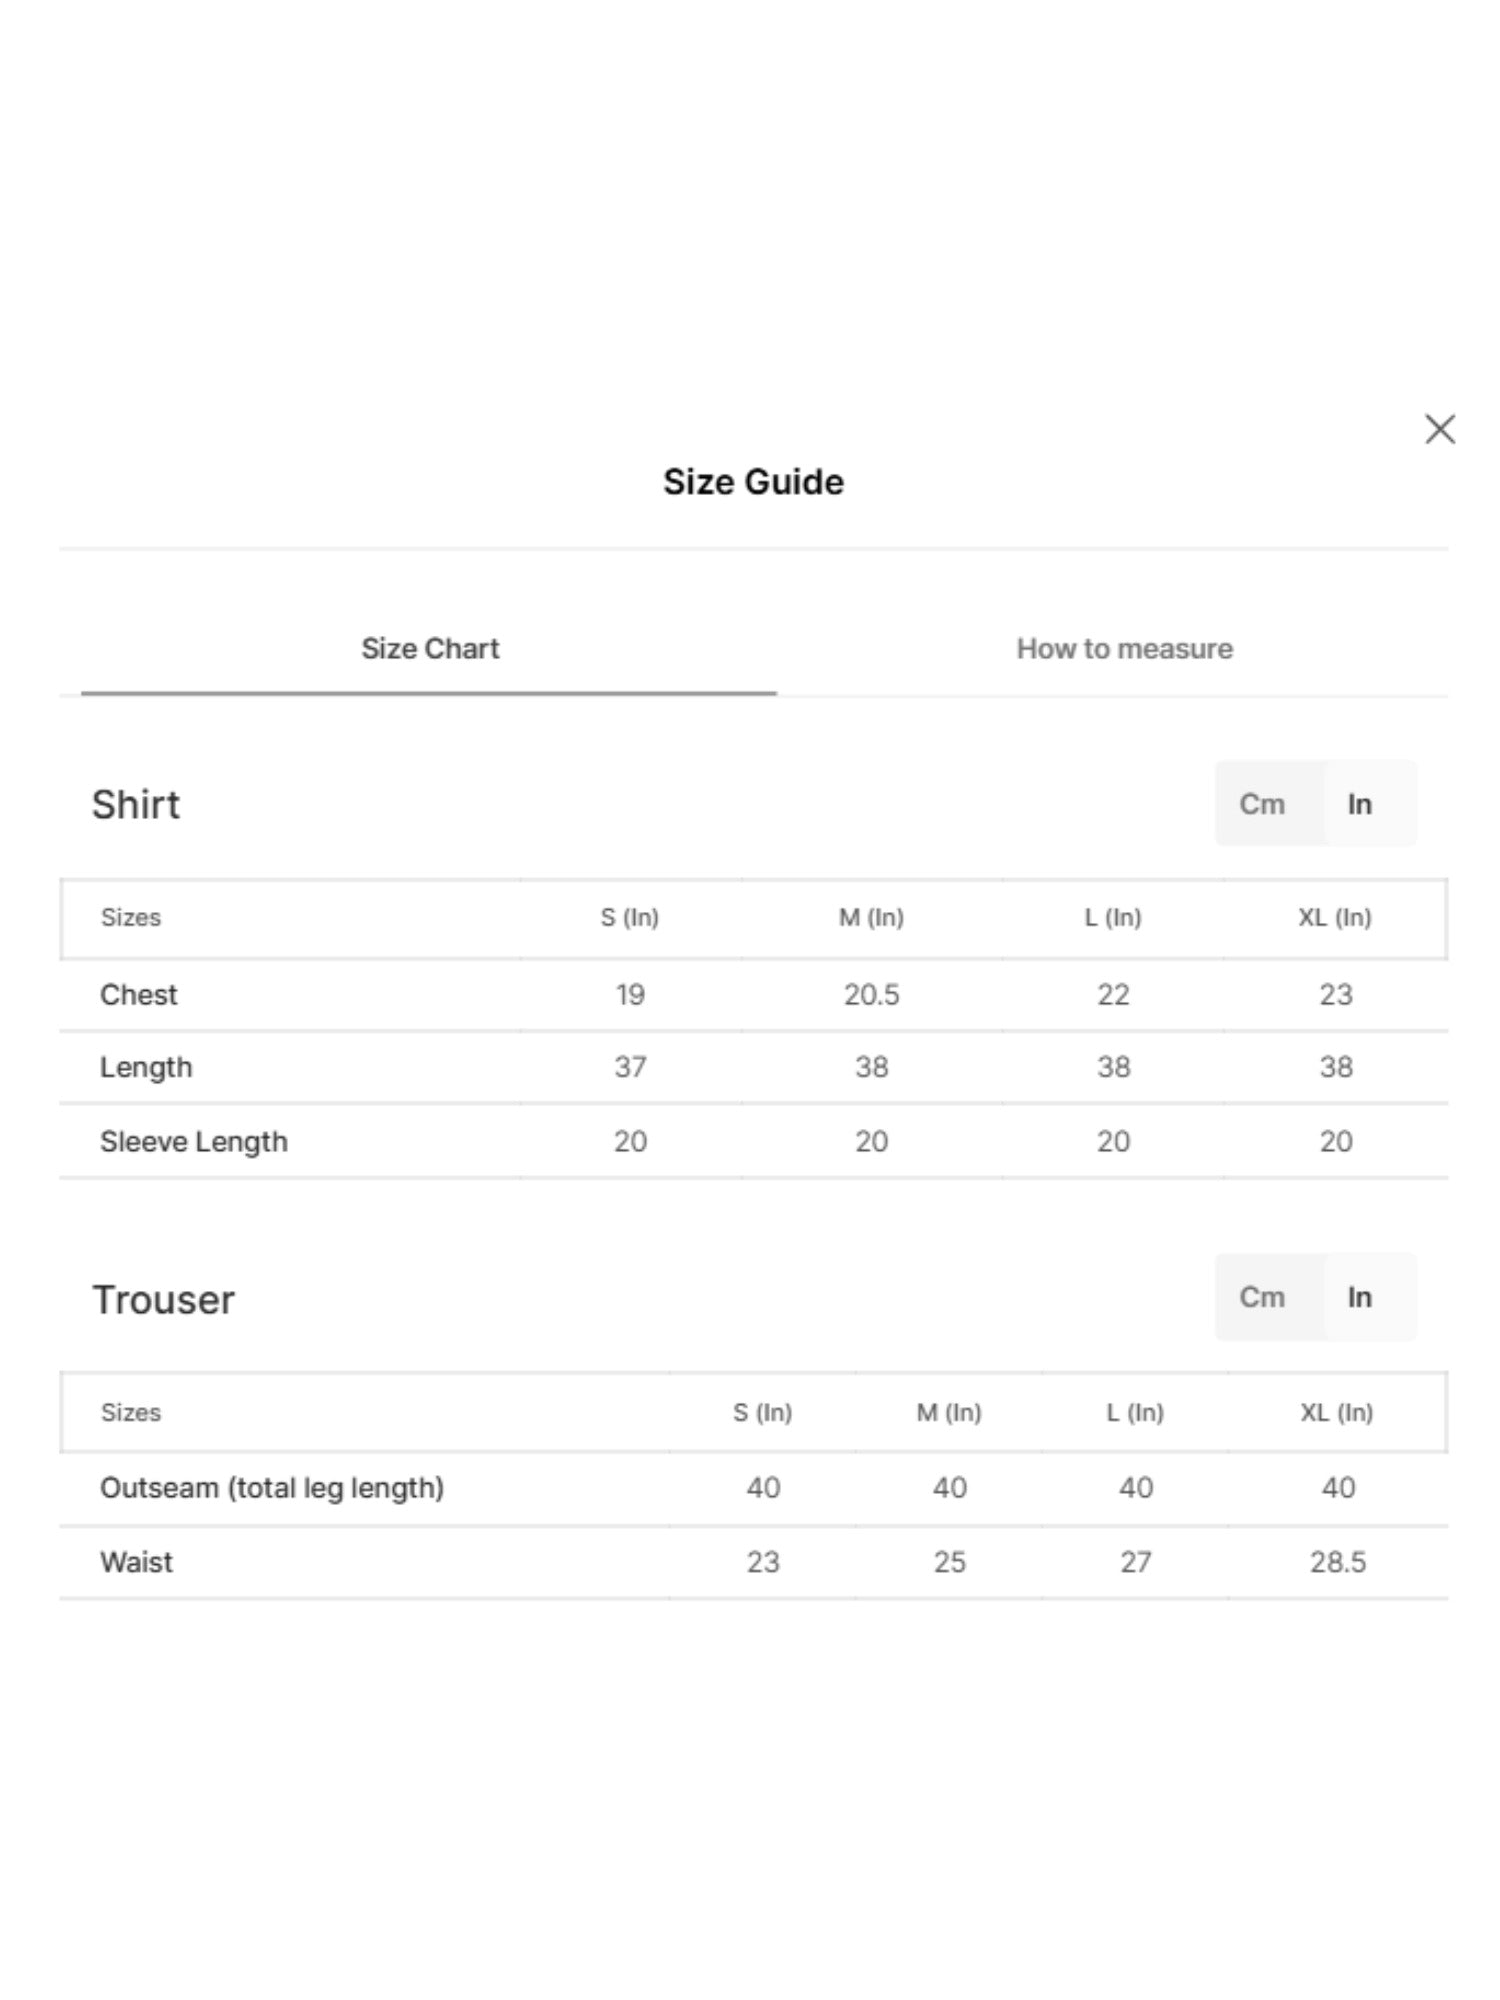This screenshot has width=1500, height=2000.
Task: Click the Trouser section title
Action: click(164, 1299)
